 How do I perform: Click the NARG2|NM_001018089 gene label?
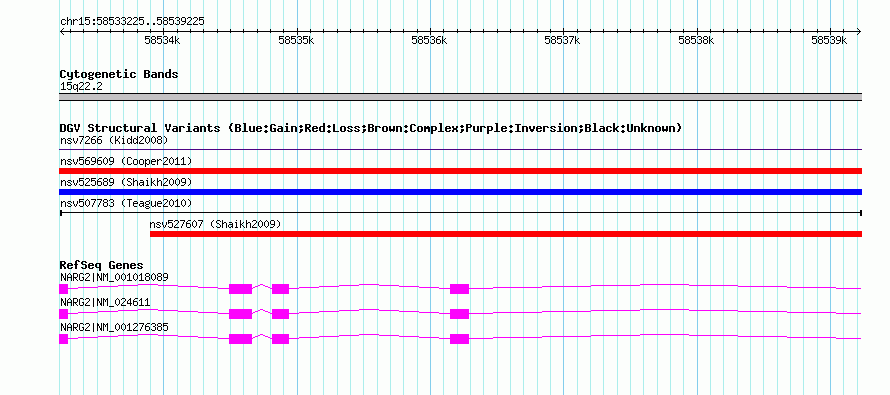(114, 277)
